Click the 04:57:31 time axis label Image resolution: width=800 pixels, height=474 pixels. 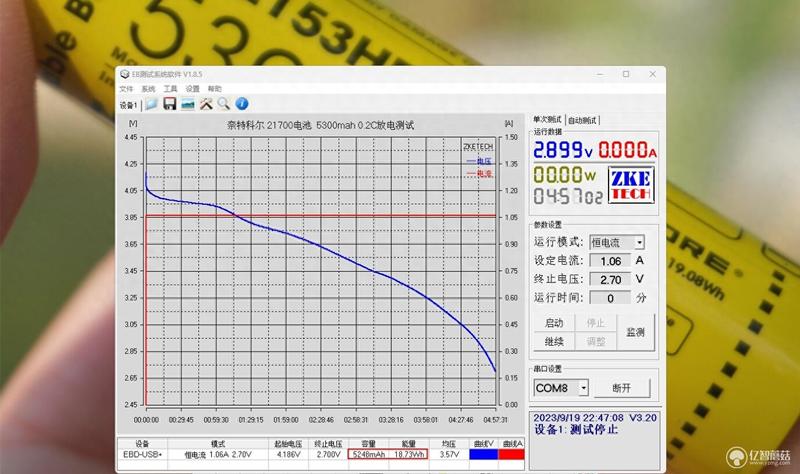coord(495,420)
